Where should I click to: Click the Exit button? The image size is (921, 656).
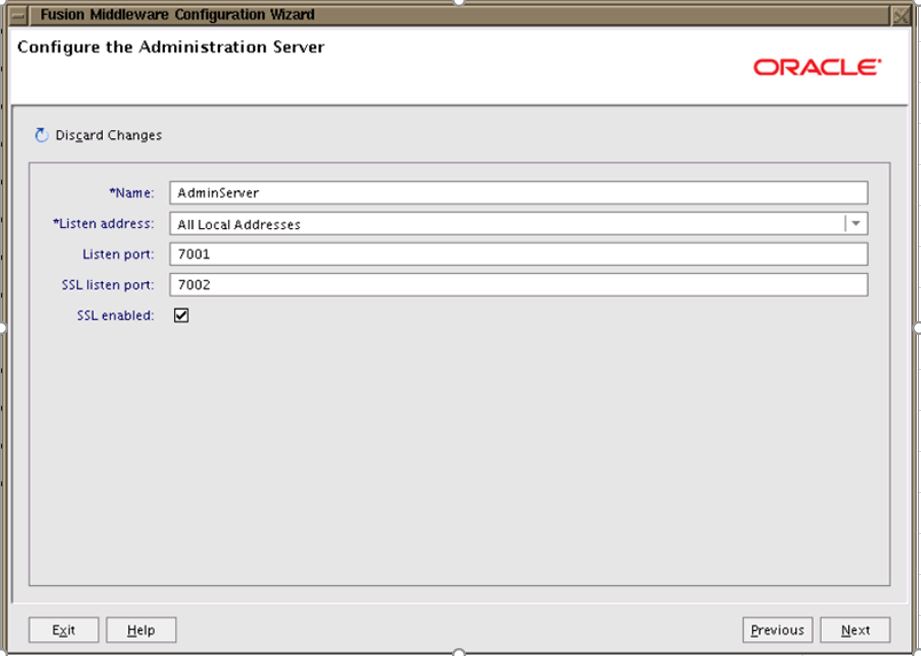tap(63, 630)
